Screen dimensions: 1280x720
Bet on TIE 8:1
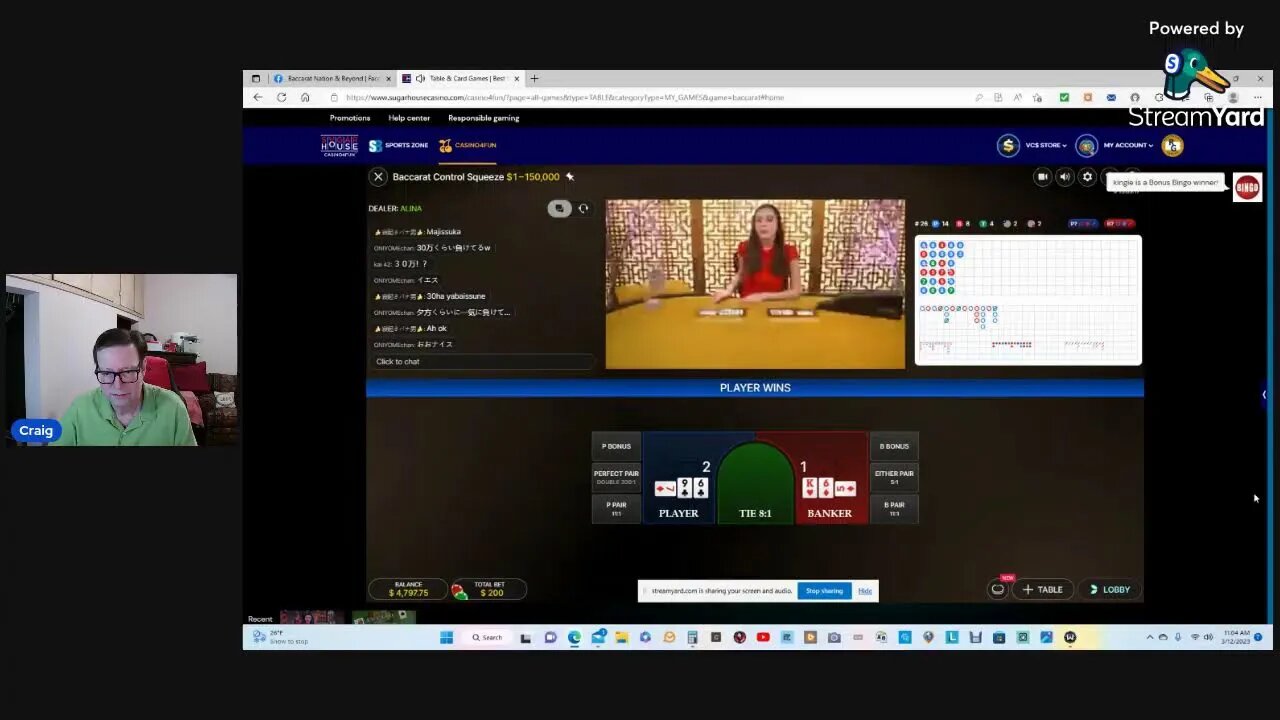point(755,485)
